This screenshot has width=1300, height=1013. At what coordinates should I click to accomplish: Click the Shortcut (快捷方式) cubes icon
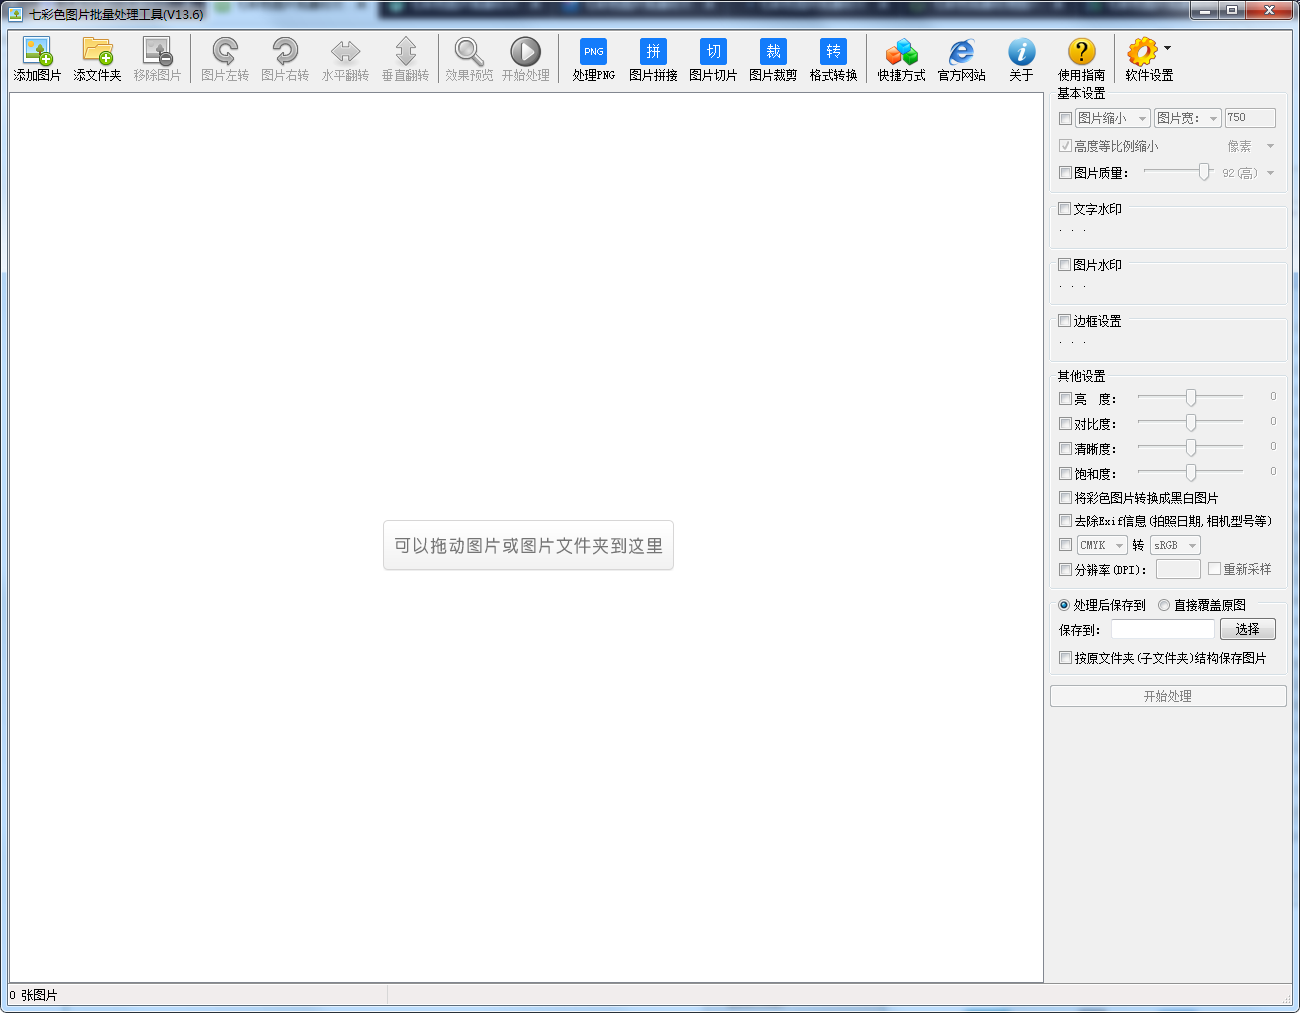click(x=901, y=52)
